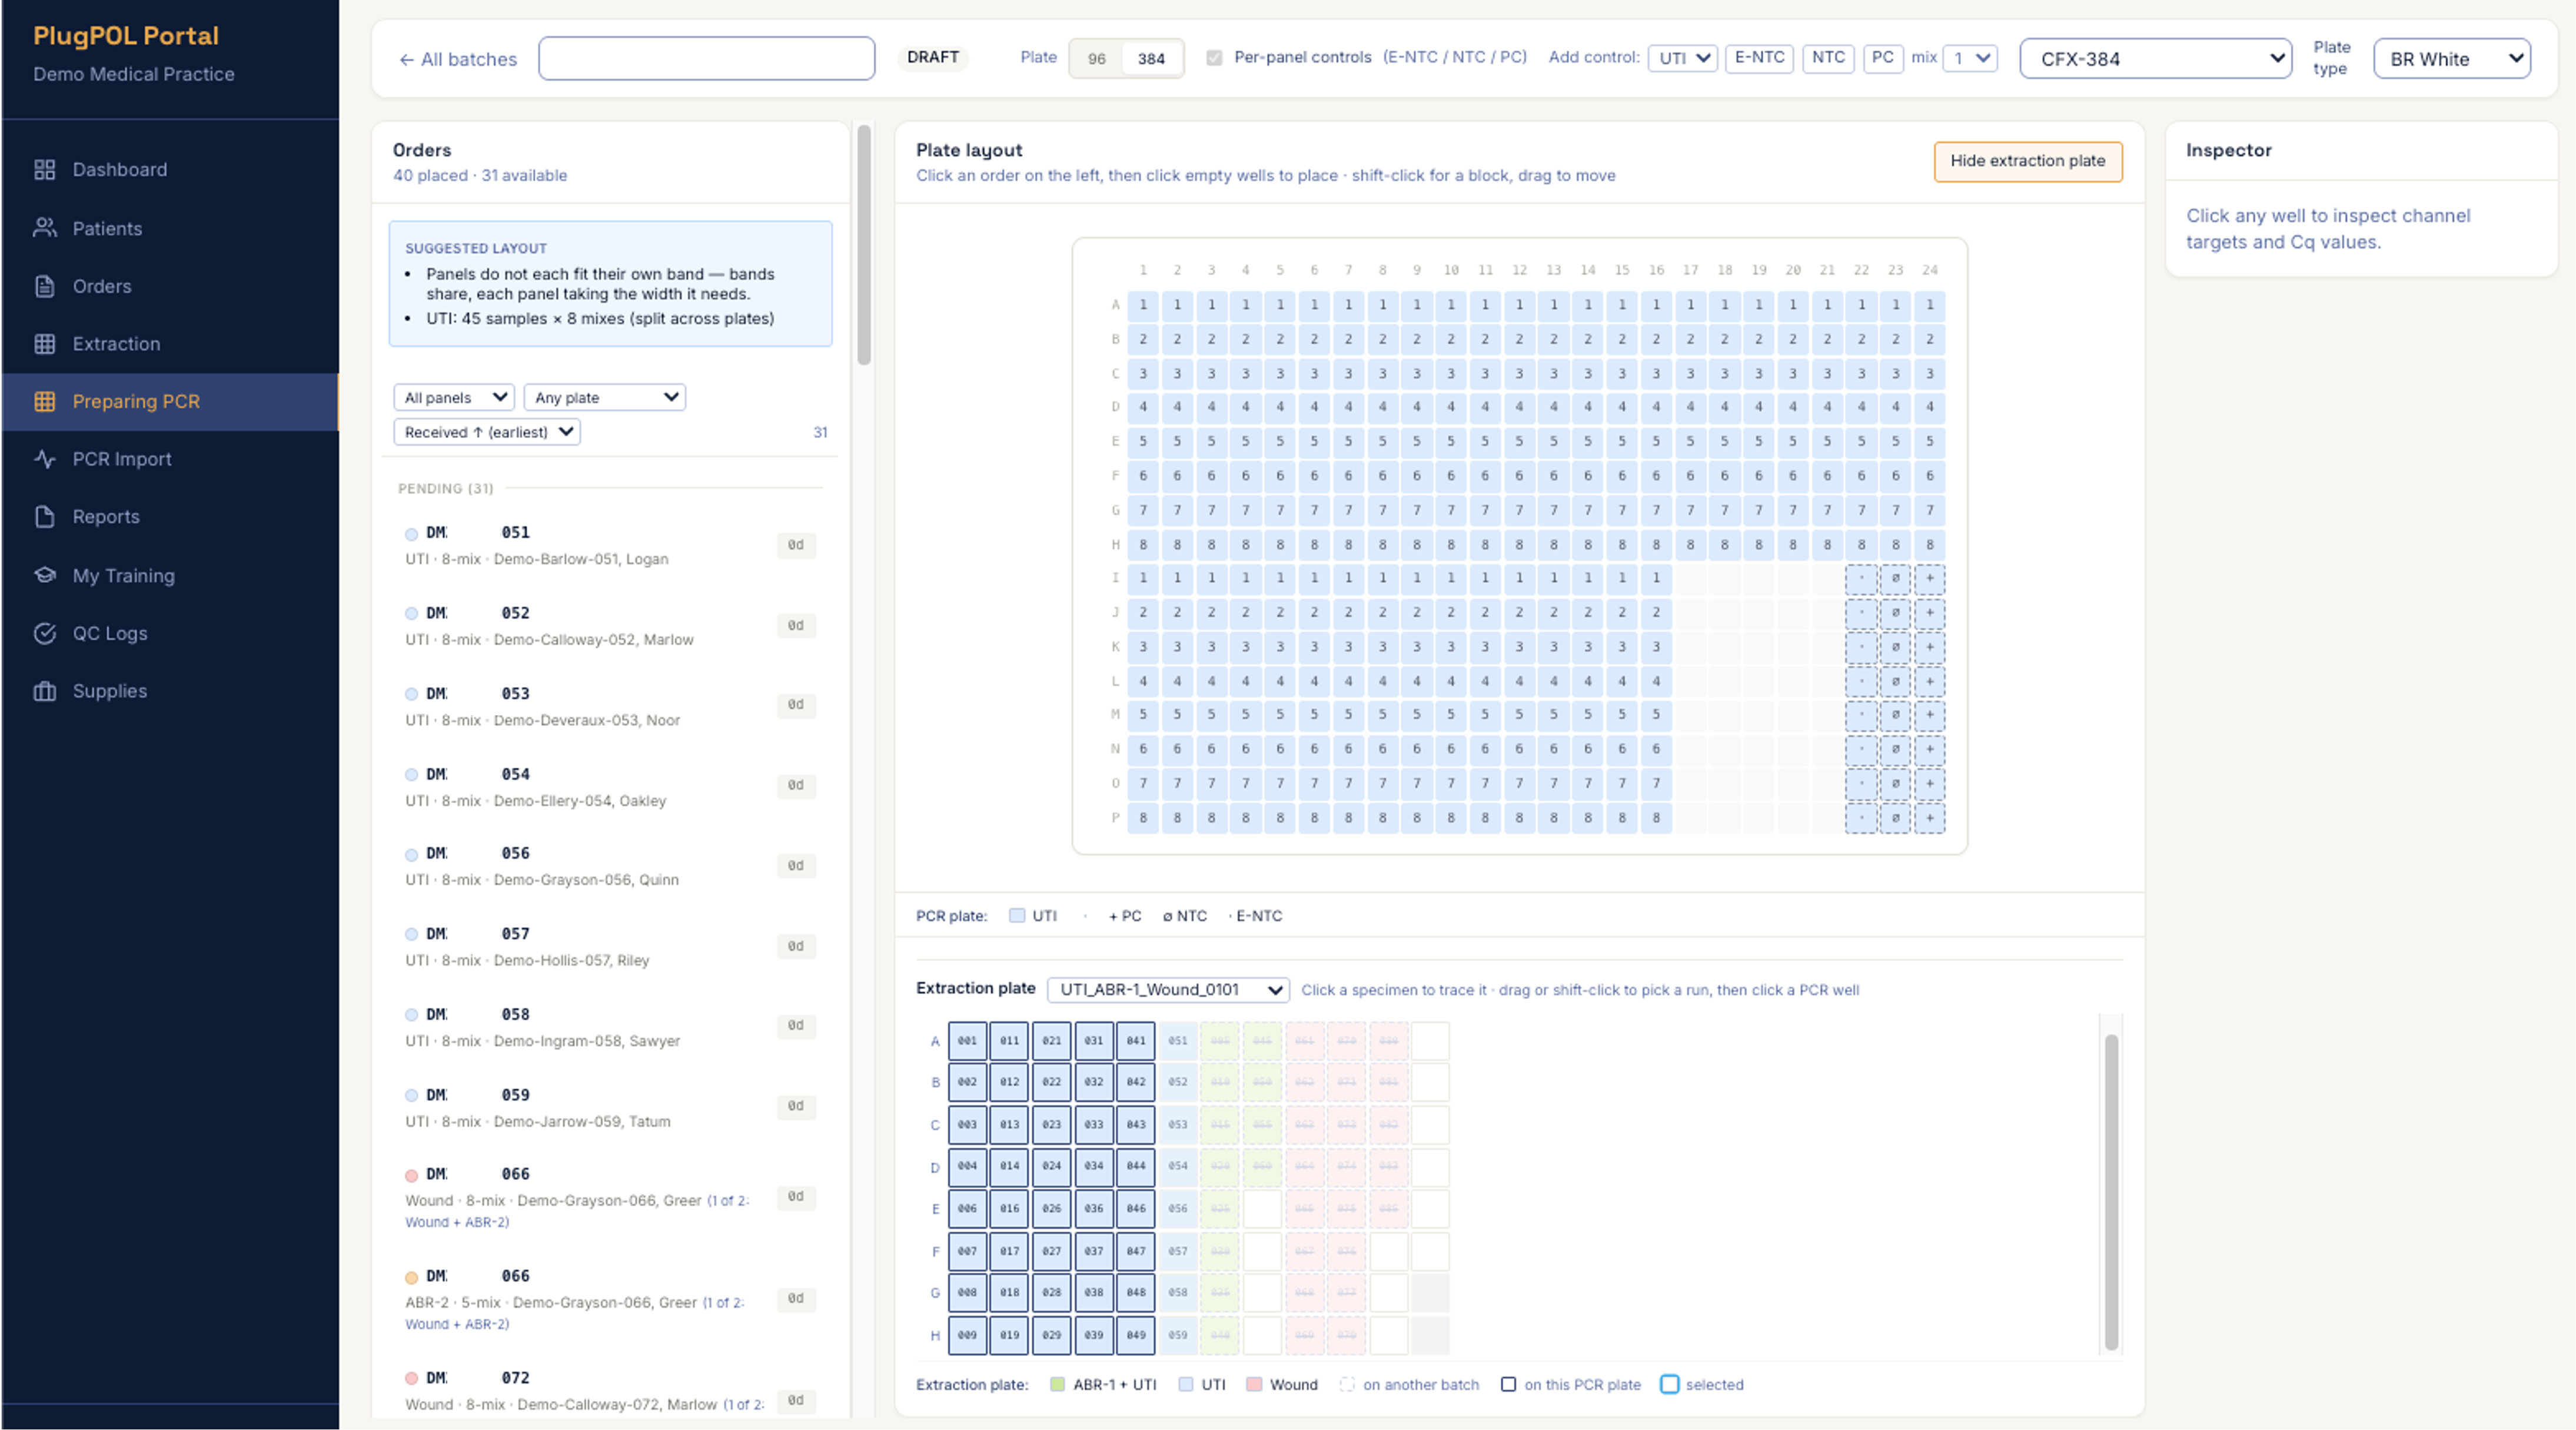Viewport: 2576px width, 1430px height.
Task: Open the Add control UTI panel dropdown
Action: tap(1683, 58)
